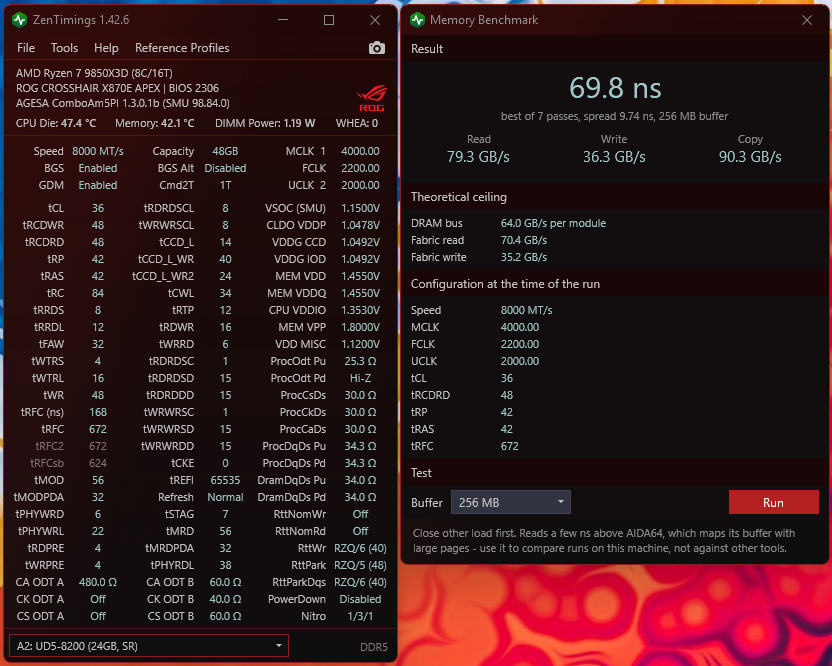Select the Read 79.3 GB/s value
The width and height of the screenshot is (832, 666).
click(478, 157)
